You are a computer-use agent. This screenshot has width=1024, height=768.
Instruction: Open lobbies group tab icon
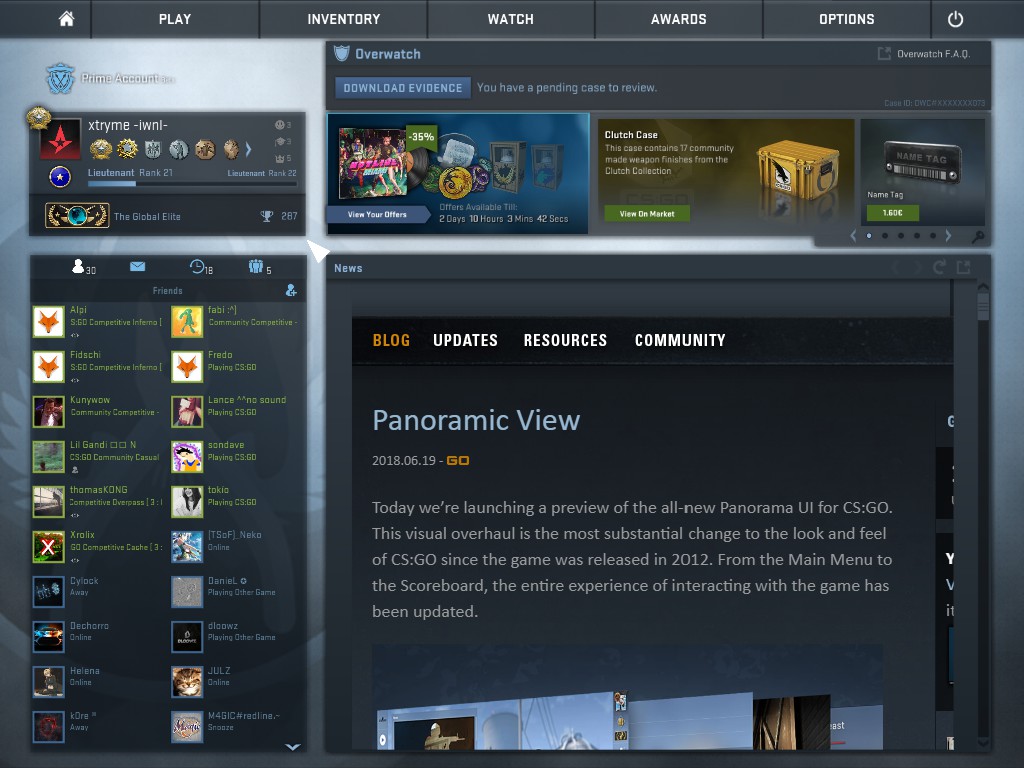click(x=255, y=266)
